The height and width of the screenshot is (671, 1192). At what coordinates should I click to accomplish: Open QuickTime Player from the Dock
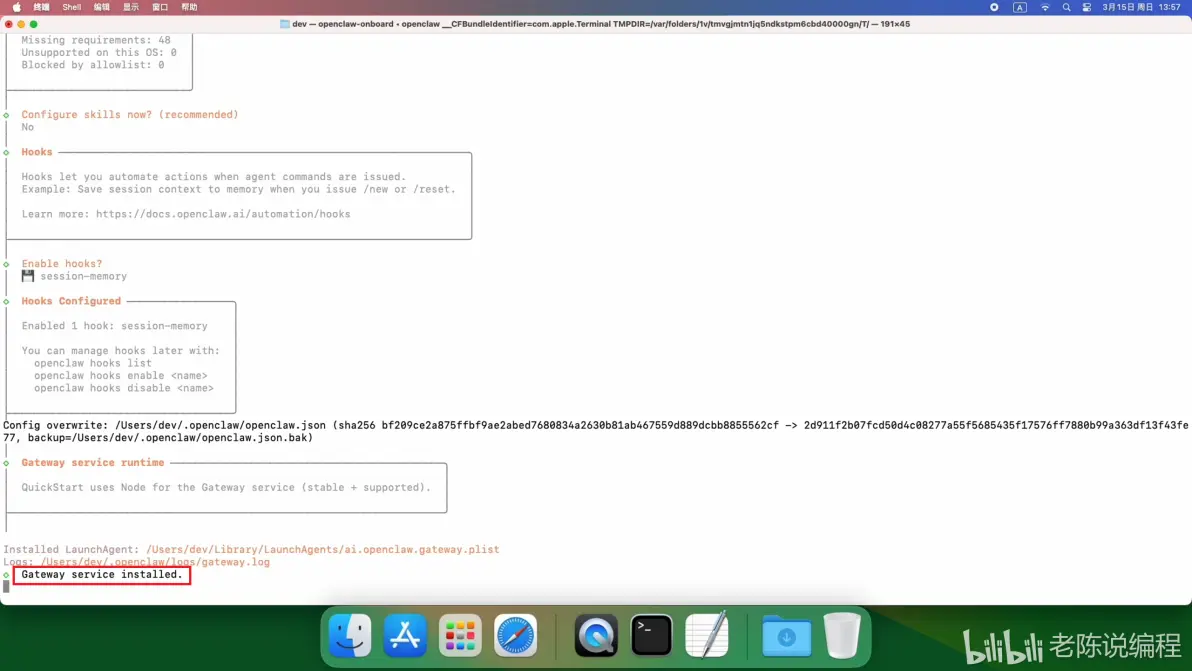click(x=596, y=635)
